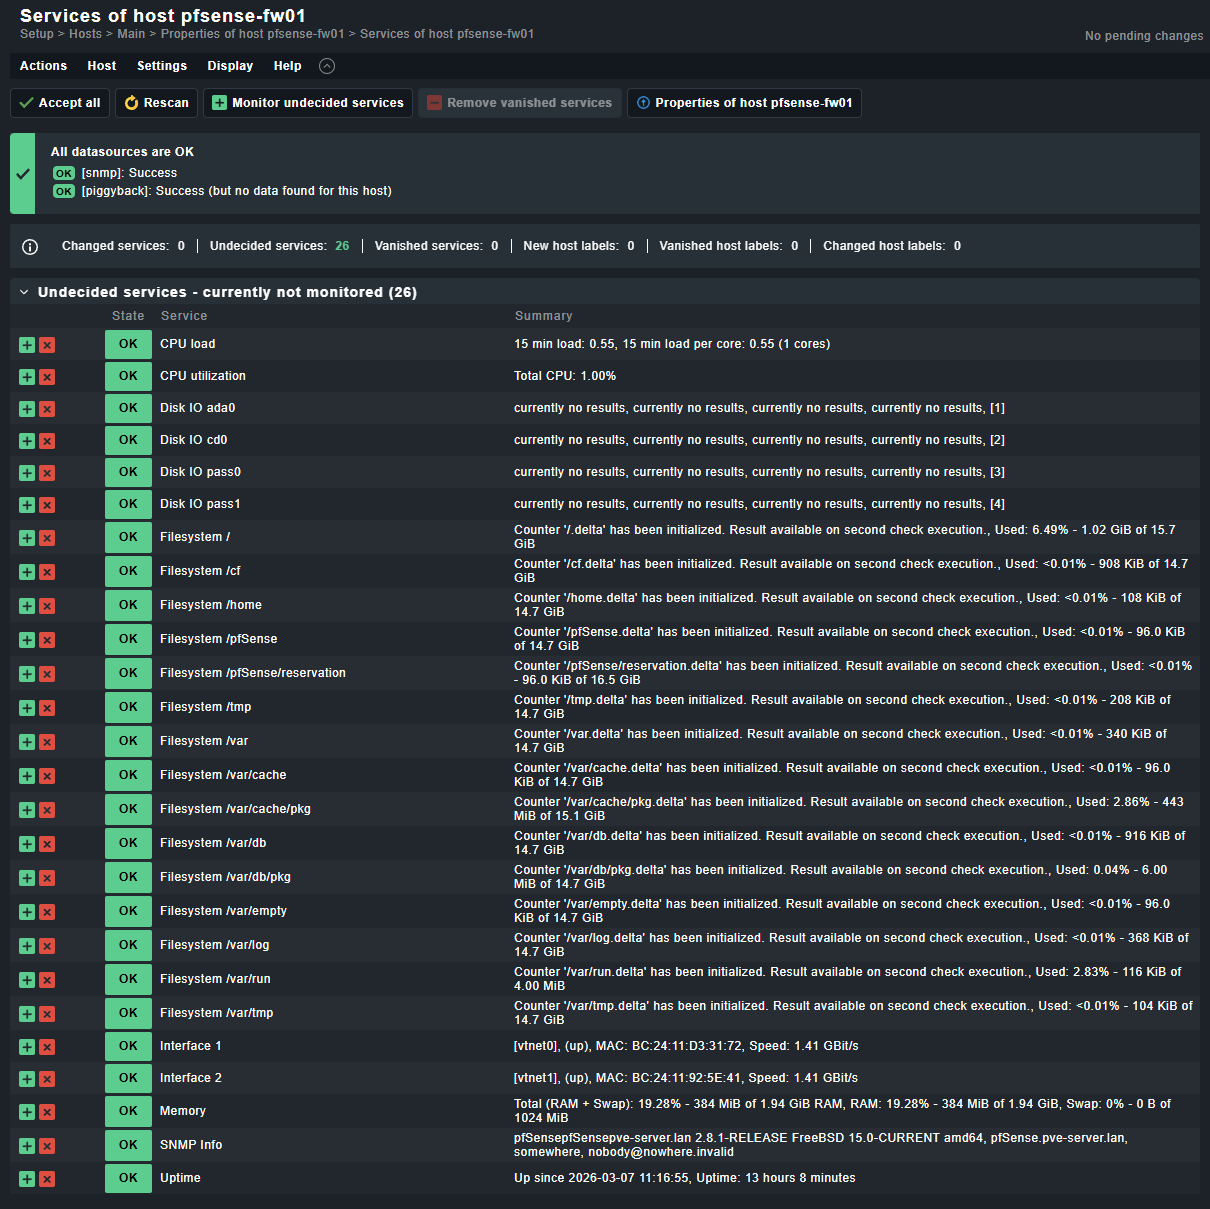The height and width of the screenshot is (1209, 1210).
Task: Add Interface 1 to monitored services
Action: (x=27, y=1047)
